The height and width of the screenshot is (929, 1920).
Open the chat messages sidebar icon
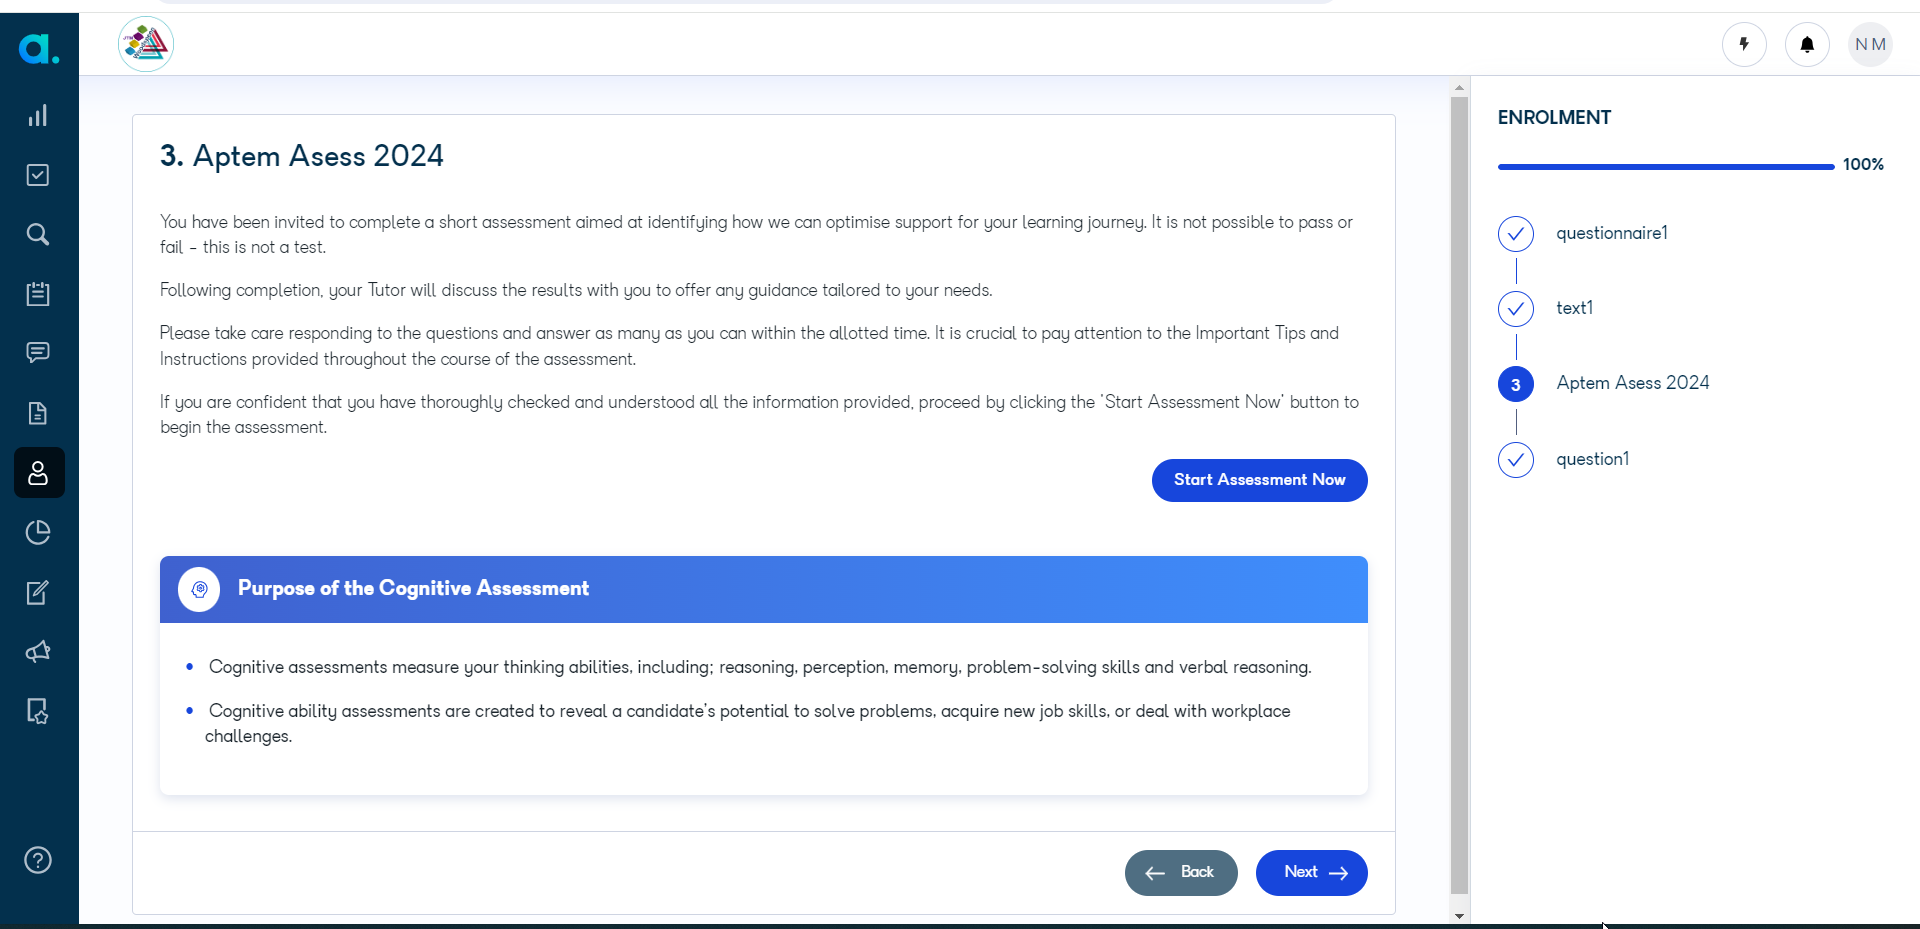tap(38, 353)
